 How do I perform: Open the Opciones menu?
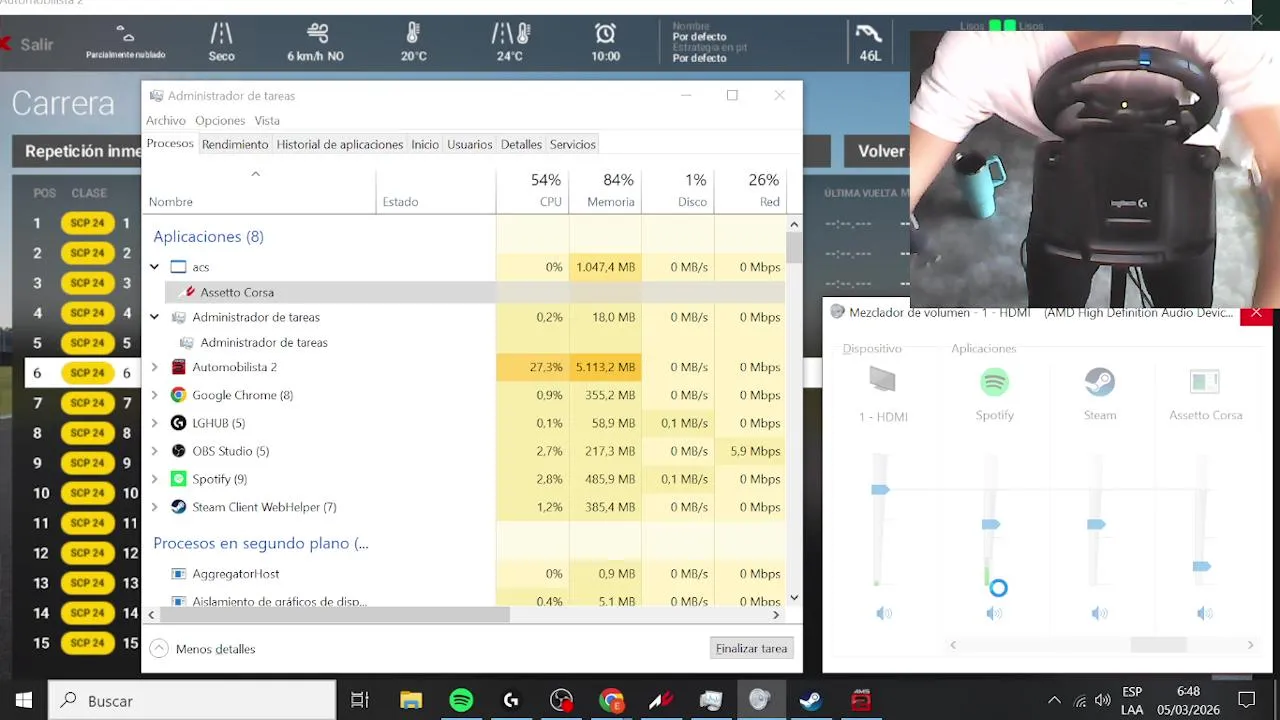coord(220,120)
